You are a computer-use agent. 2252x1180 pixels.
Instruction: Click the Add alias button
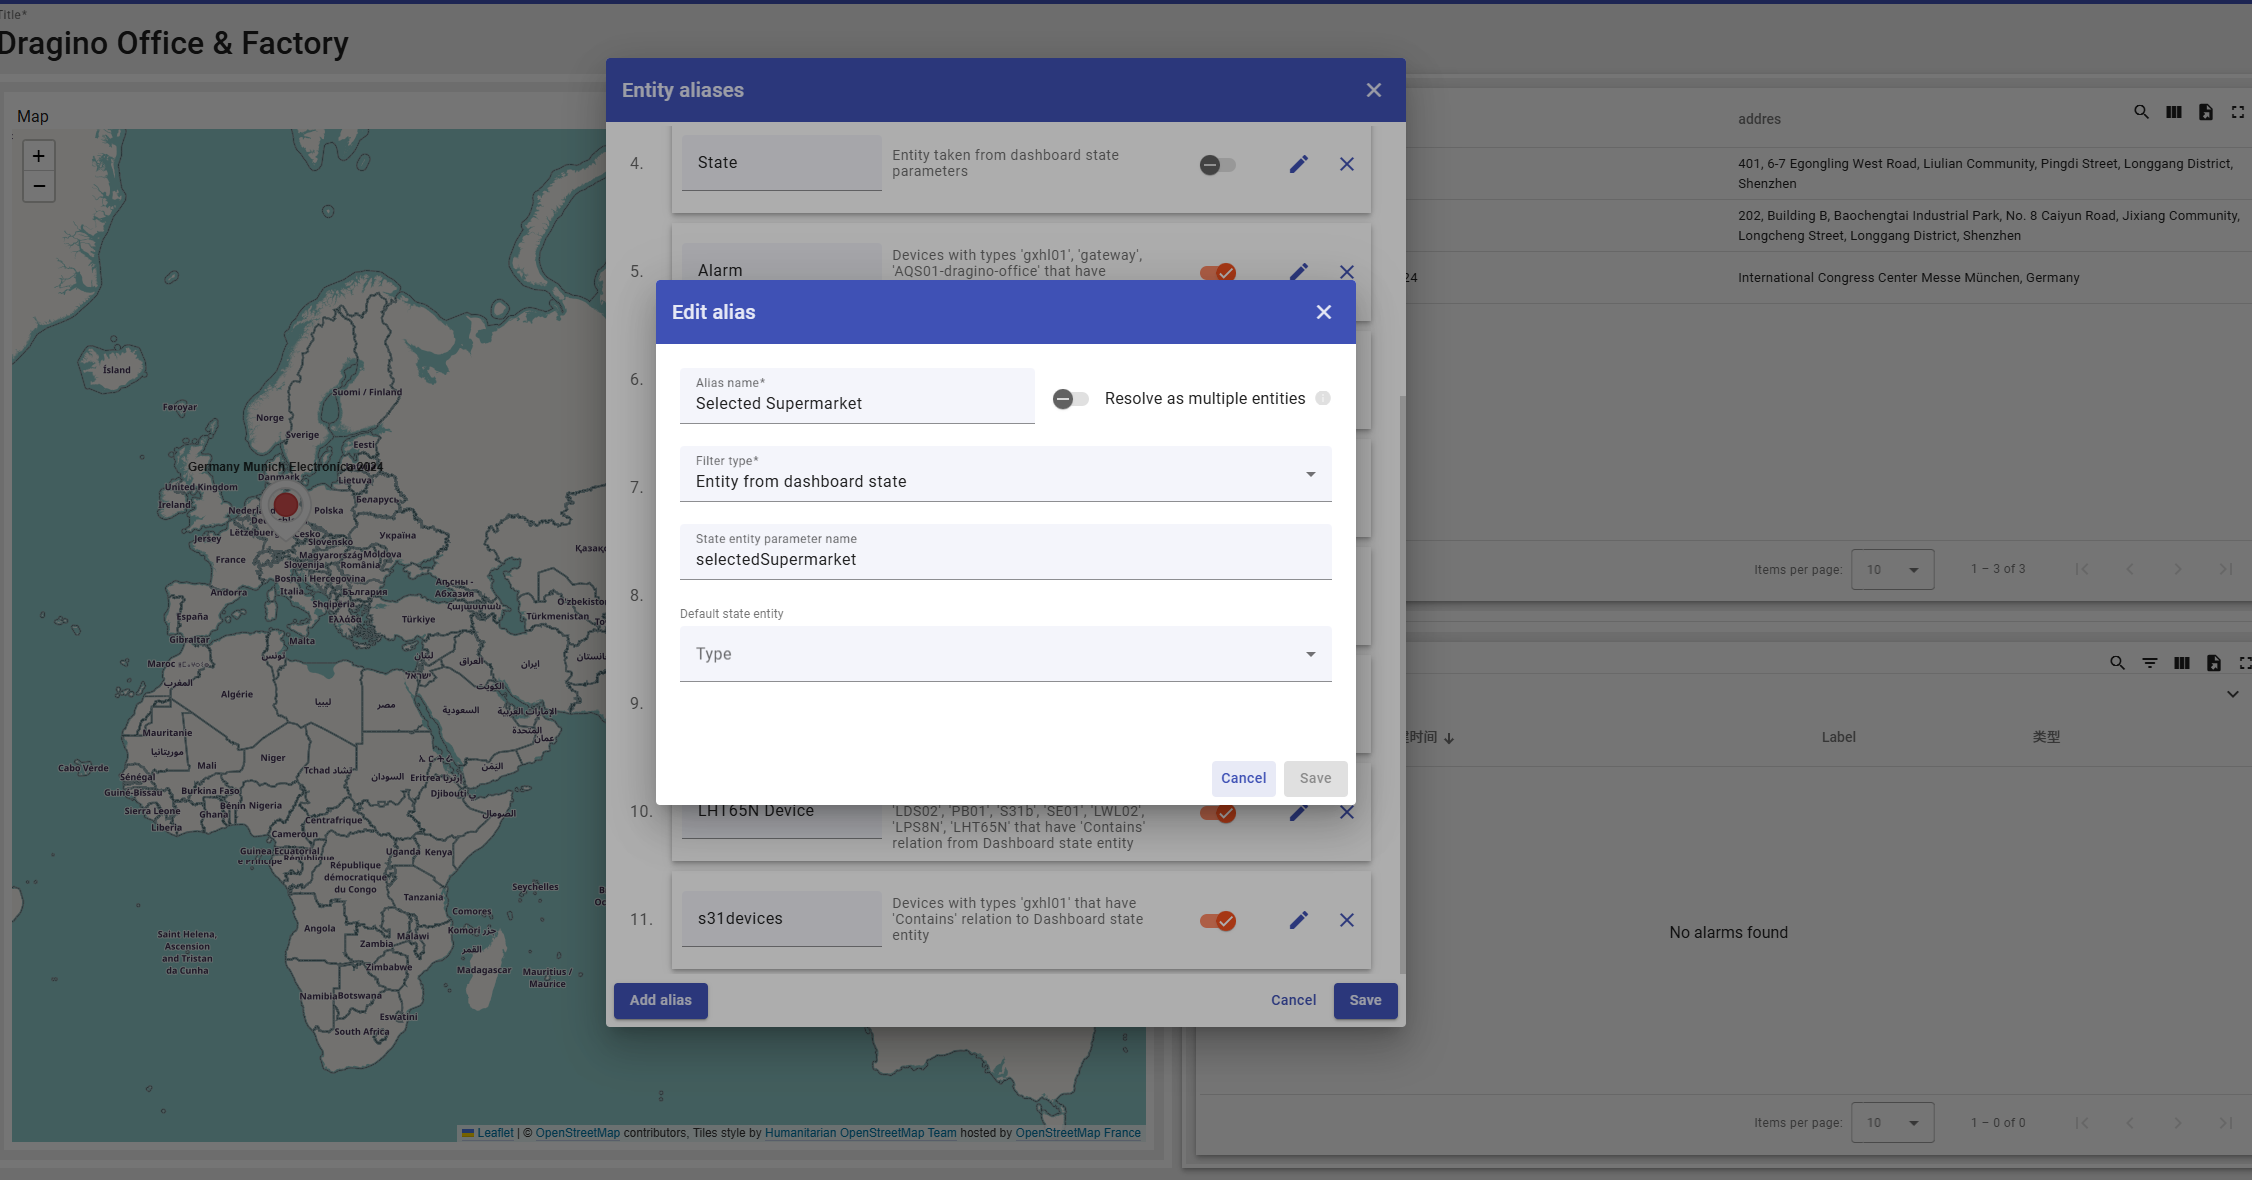coord(660,1000)
